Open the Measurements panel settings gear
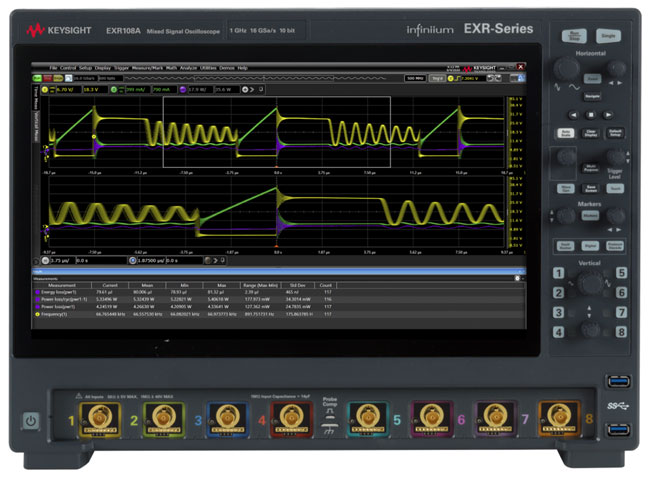 (x=517, y=278)
